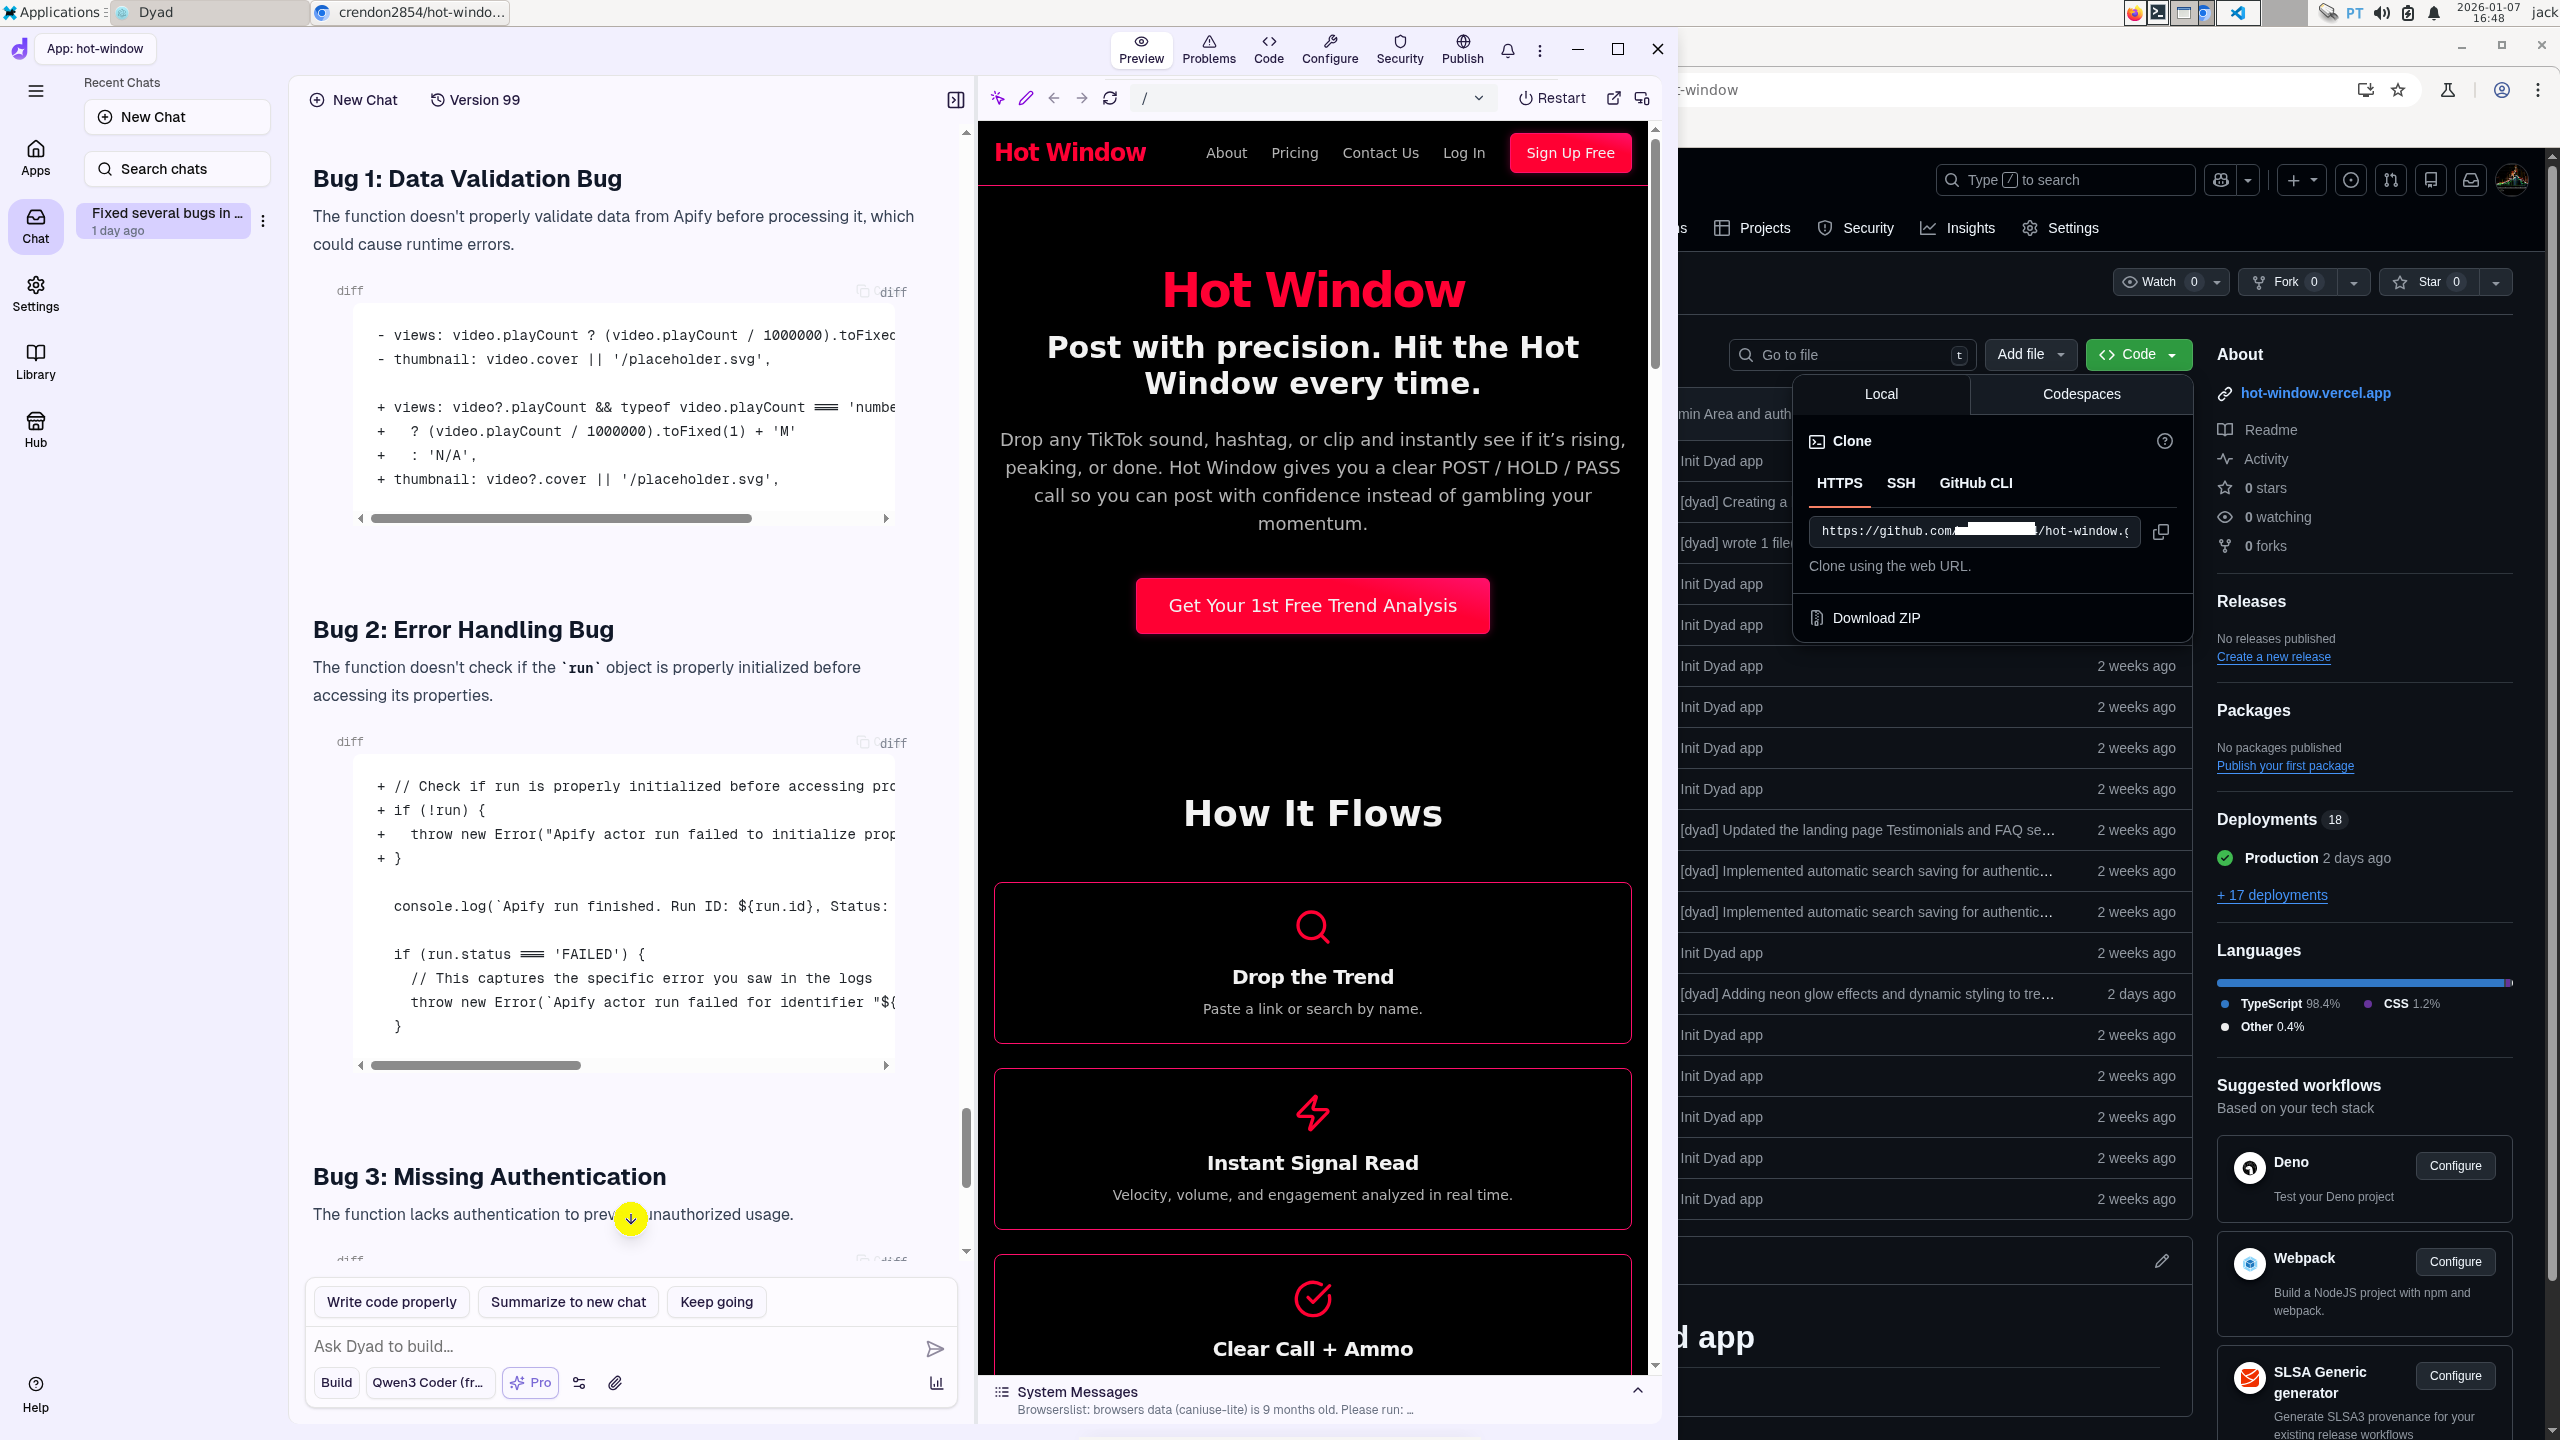Select the SSH clone option tab
The width and height of the screenshot is (2560, 1440).
coord(1901,483)
